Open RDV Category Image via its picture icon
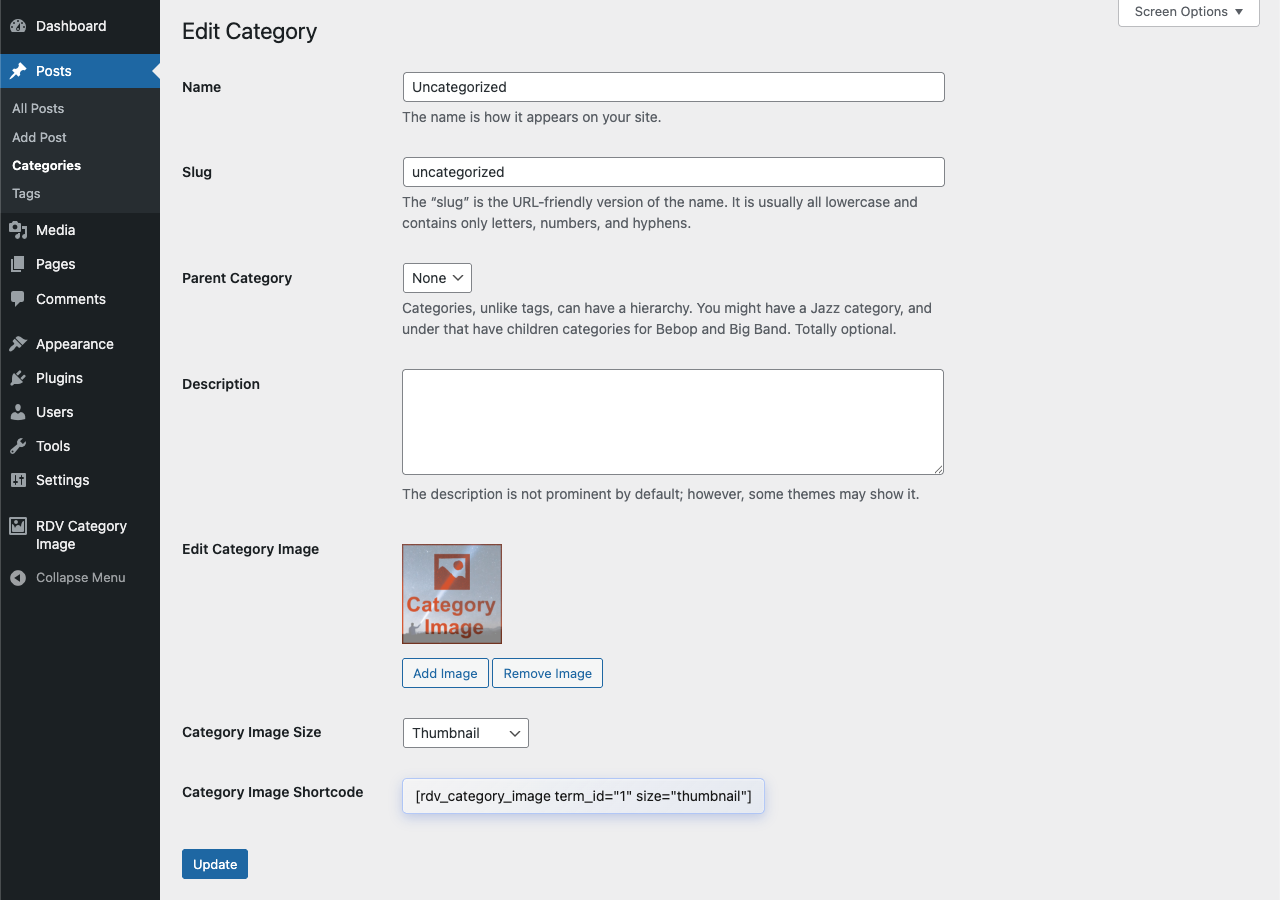Screen dimensions: 1280x900 [17, 525]
